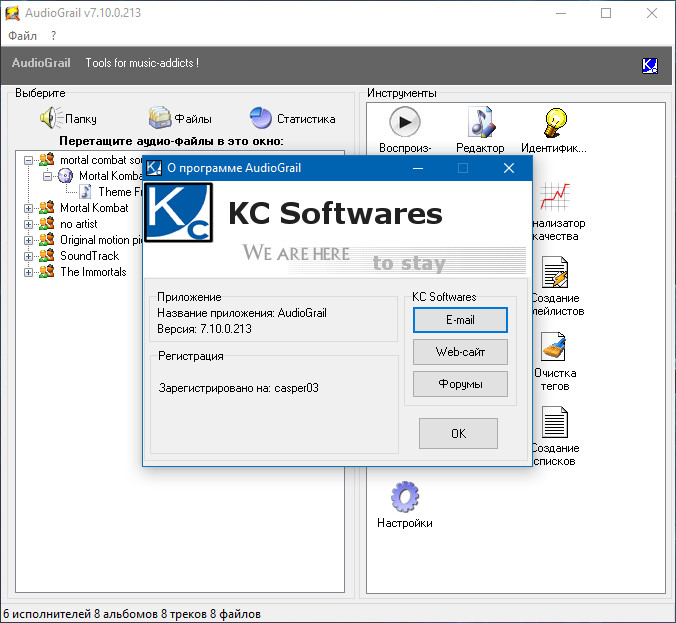Click the AudioGrail banner title
The height and width of the screenshot is (623, 676).
(41, 63)
